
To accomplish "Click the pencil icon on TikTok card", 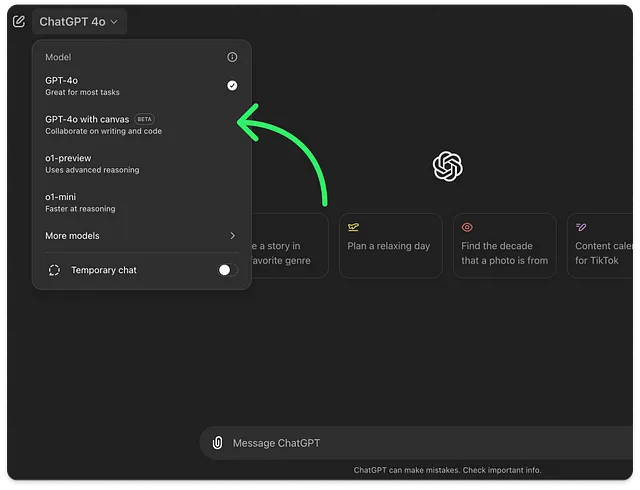I will (581, 227).
